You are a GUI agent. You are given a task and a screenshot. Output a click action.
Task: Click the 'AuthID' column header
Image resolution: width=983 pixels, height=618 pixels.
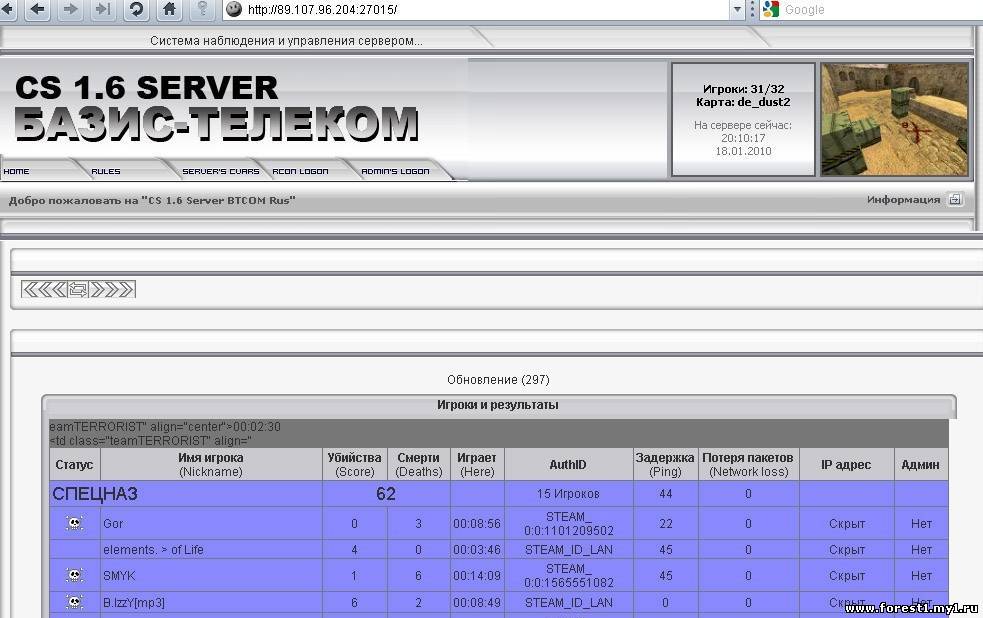(x=568, y=464)
